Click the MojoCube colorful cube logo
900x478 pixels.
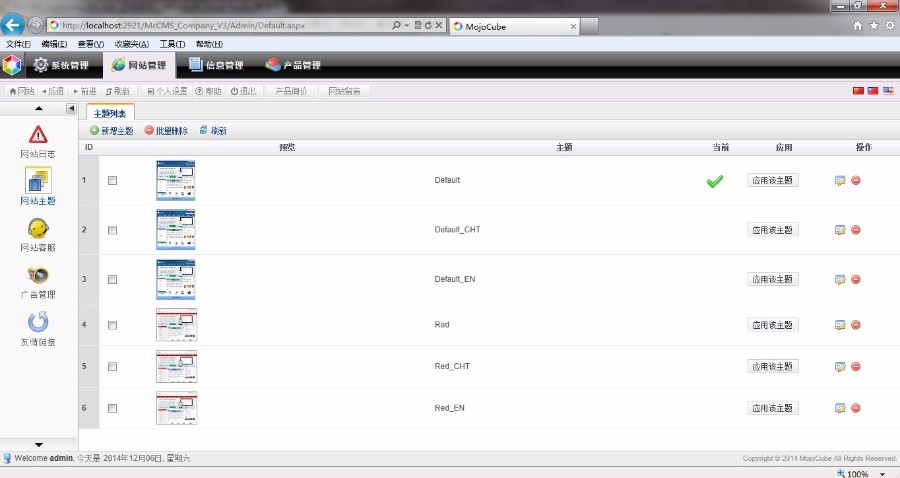point(11,65)
